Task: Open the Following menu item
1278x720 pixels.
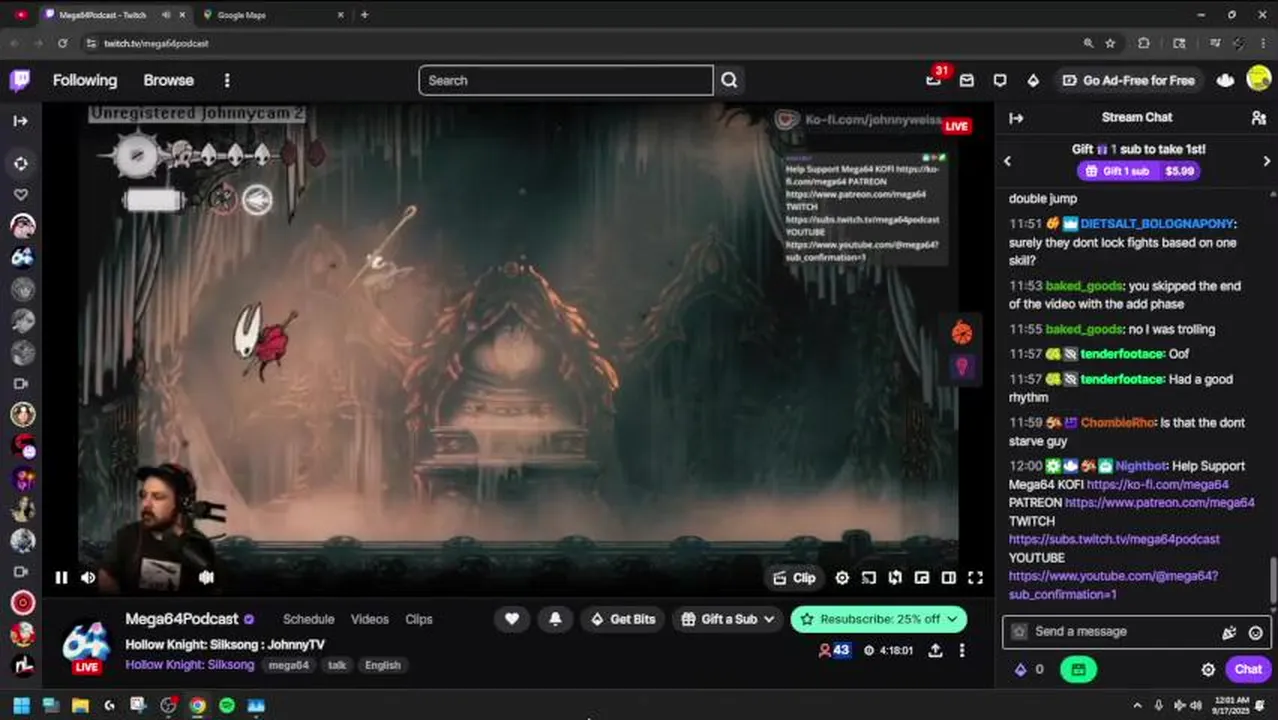Action: 85,80
